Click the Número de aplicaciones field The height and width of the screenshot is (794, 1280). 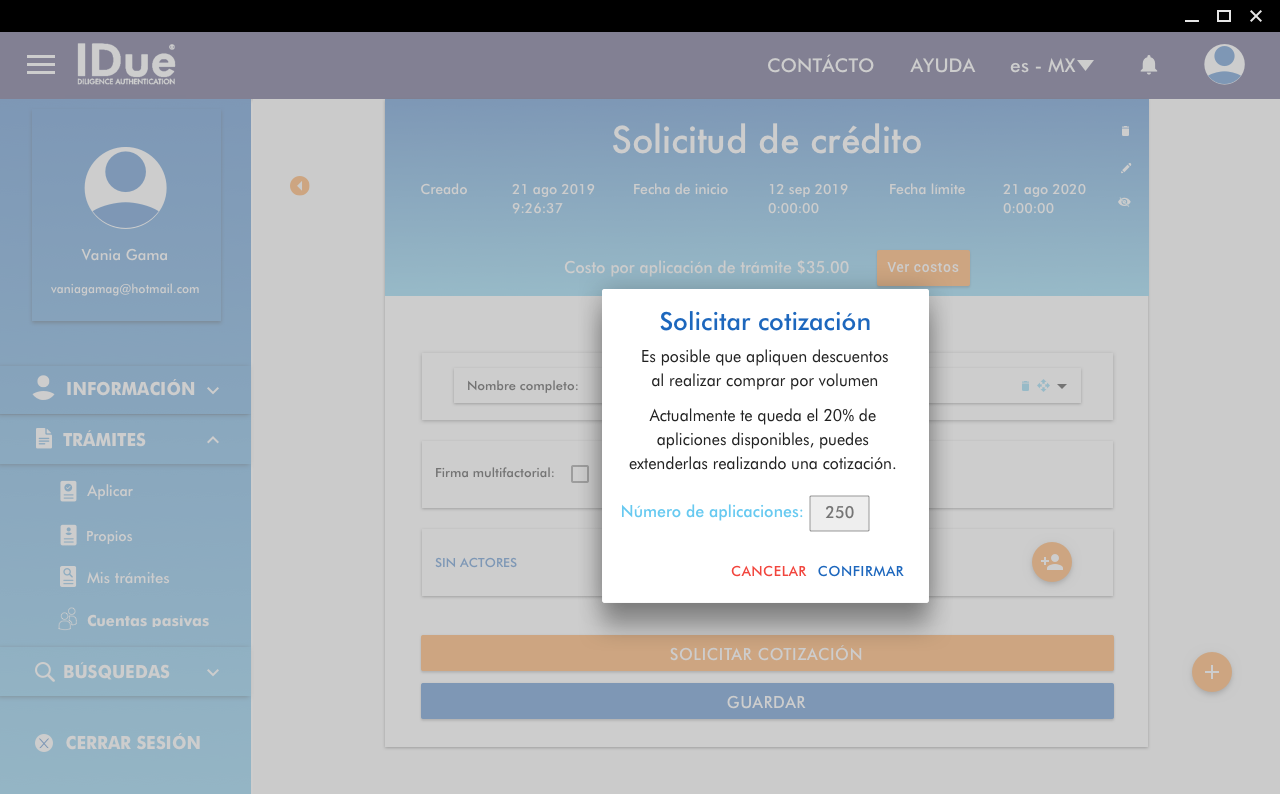tap(839, 513)
